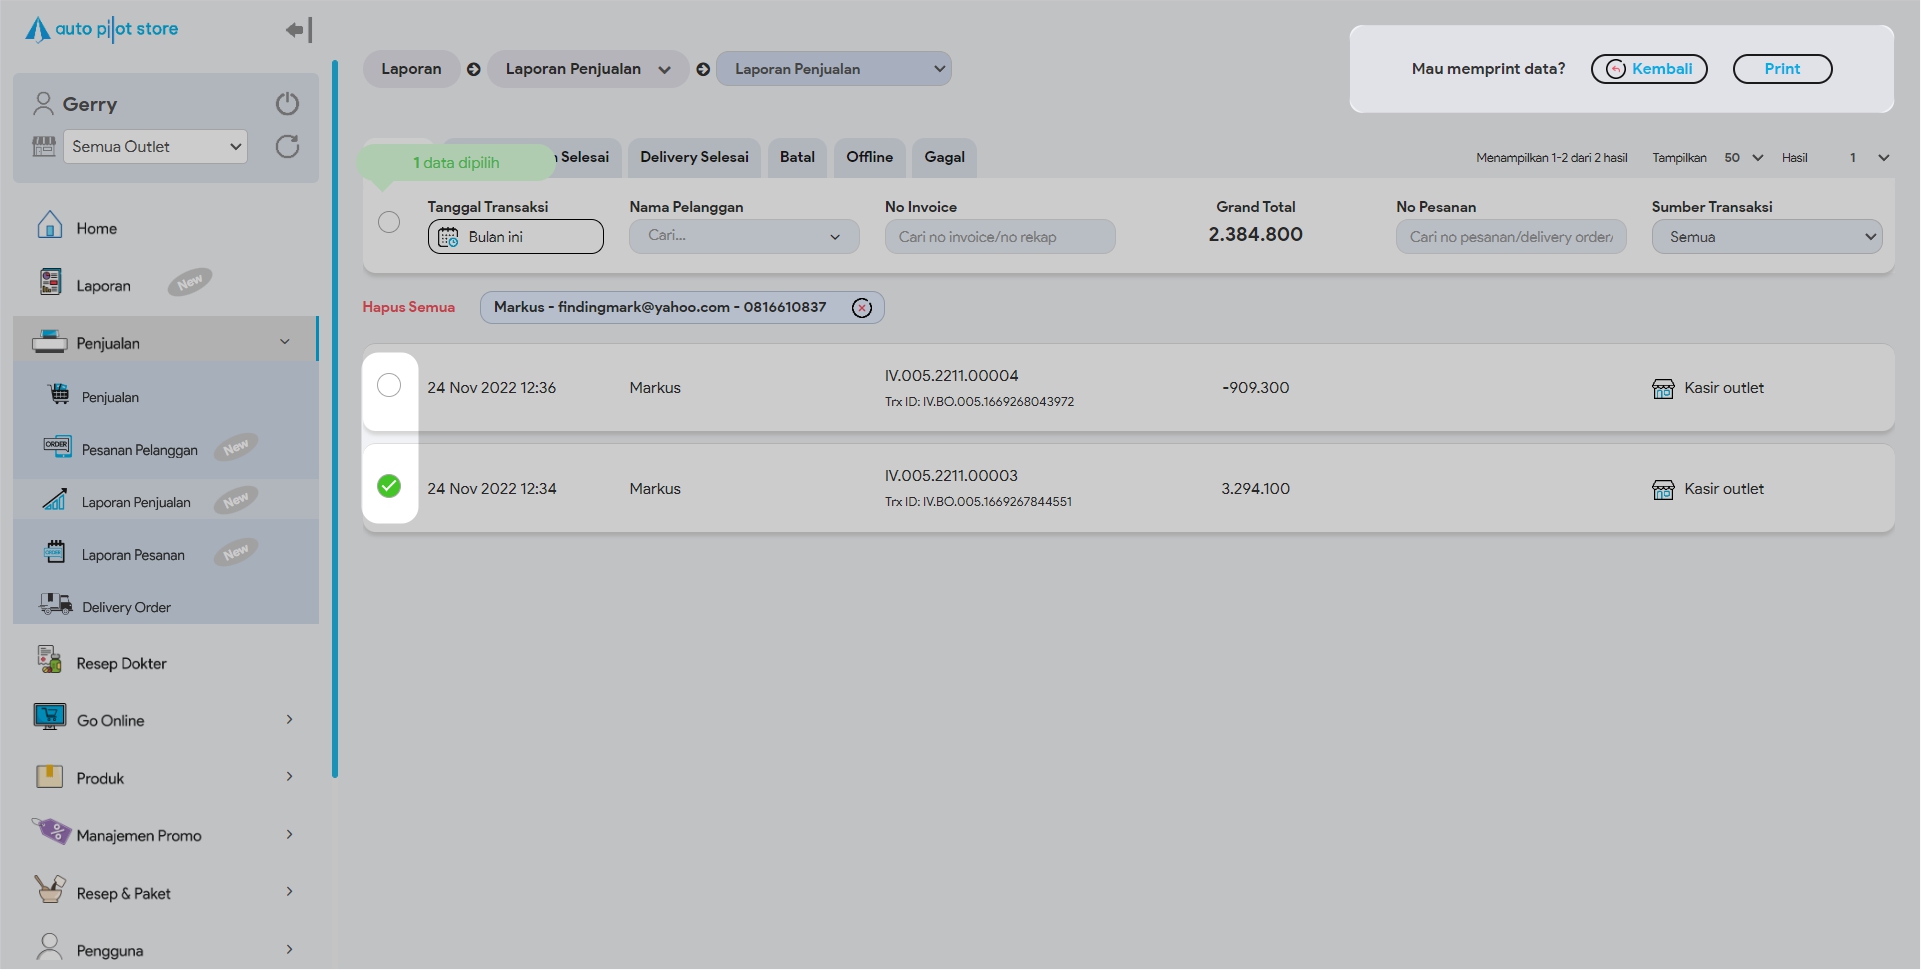The width and height of the screenshot is (1921, 970).
Task: Select the invoice IV.005.2211.00004 row checkbox
Action: pyautogui.click(x=389, y=386)
